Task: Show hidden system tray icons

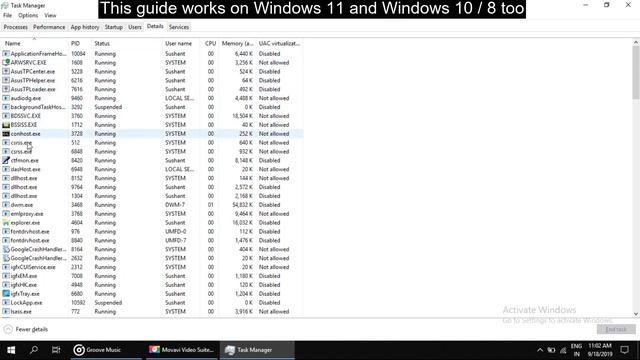Action: (x=540, y=350)
